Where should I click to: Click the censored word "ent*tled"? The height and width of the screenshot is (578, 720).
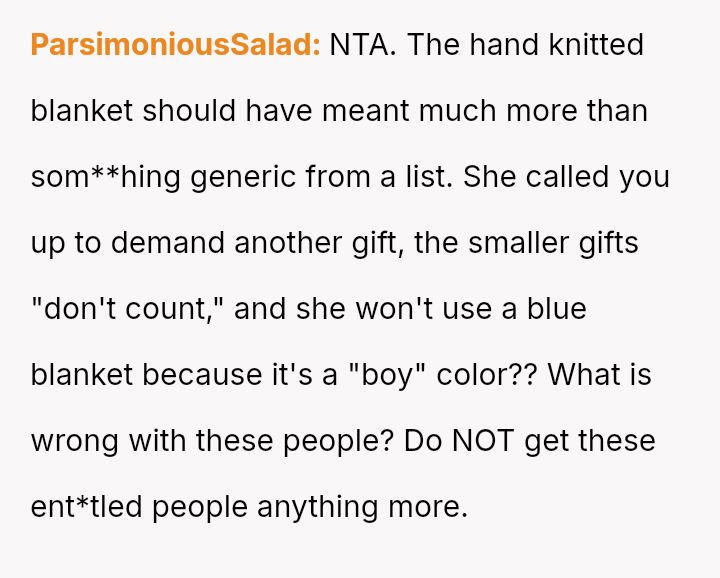click(x=86, y=507)
